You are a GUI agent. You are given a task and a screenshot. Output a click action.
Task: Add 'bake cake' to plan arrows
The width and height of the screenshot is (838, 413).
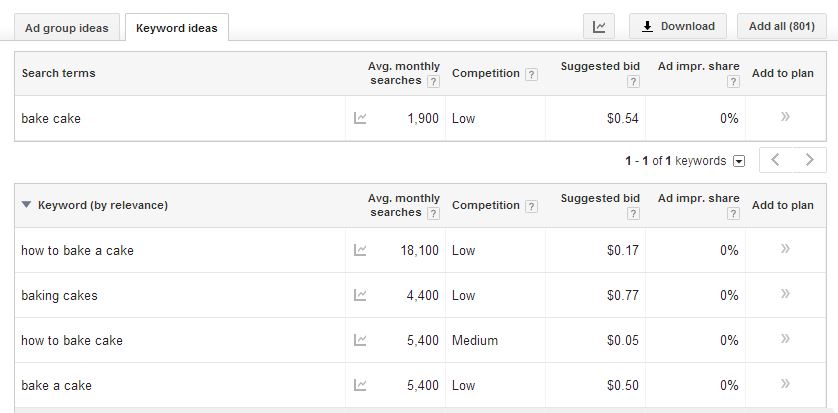(x=785, y=116)
